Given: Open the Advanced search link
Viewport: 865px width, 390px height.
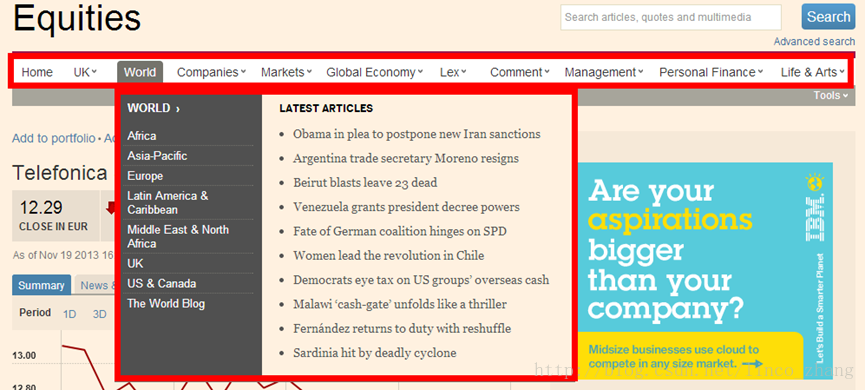Looking at the screenshot, I should click(814, 41).
